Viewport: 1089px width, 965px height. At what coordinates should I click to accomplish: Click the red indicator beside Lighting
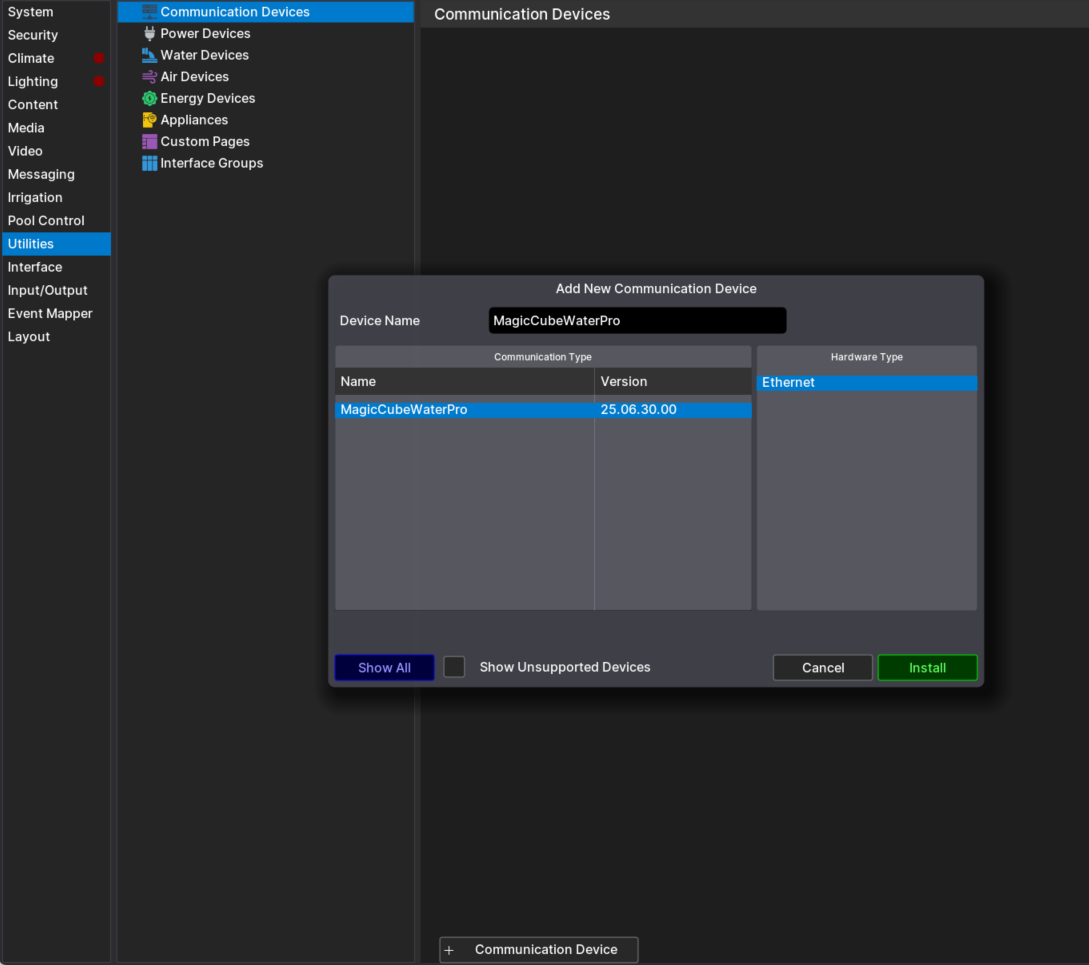coord(99,81)
